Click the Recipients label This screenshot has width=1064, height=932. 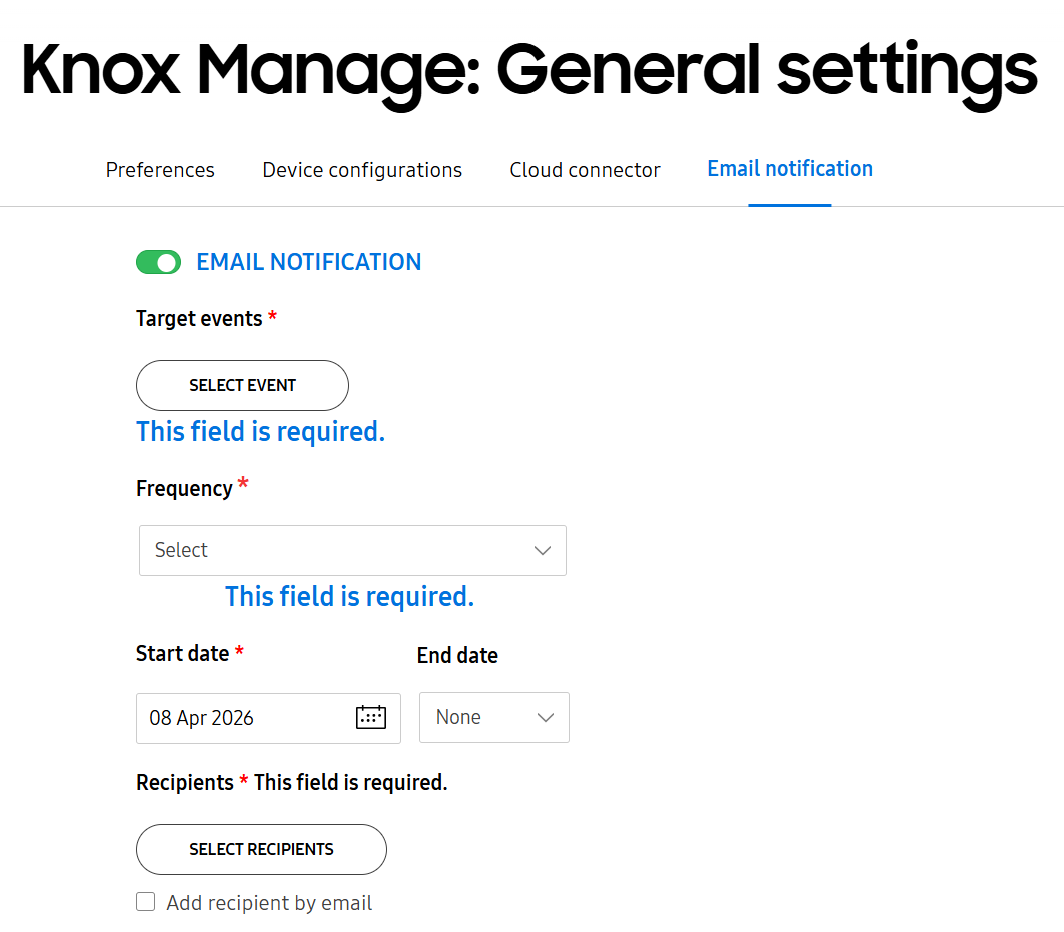click(185, 782)
